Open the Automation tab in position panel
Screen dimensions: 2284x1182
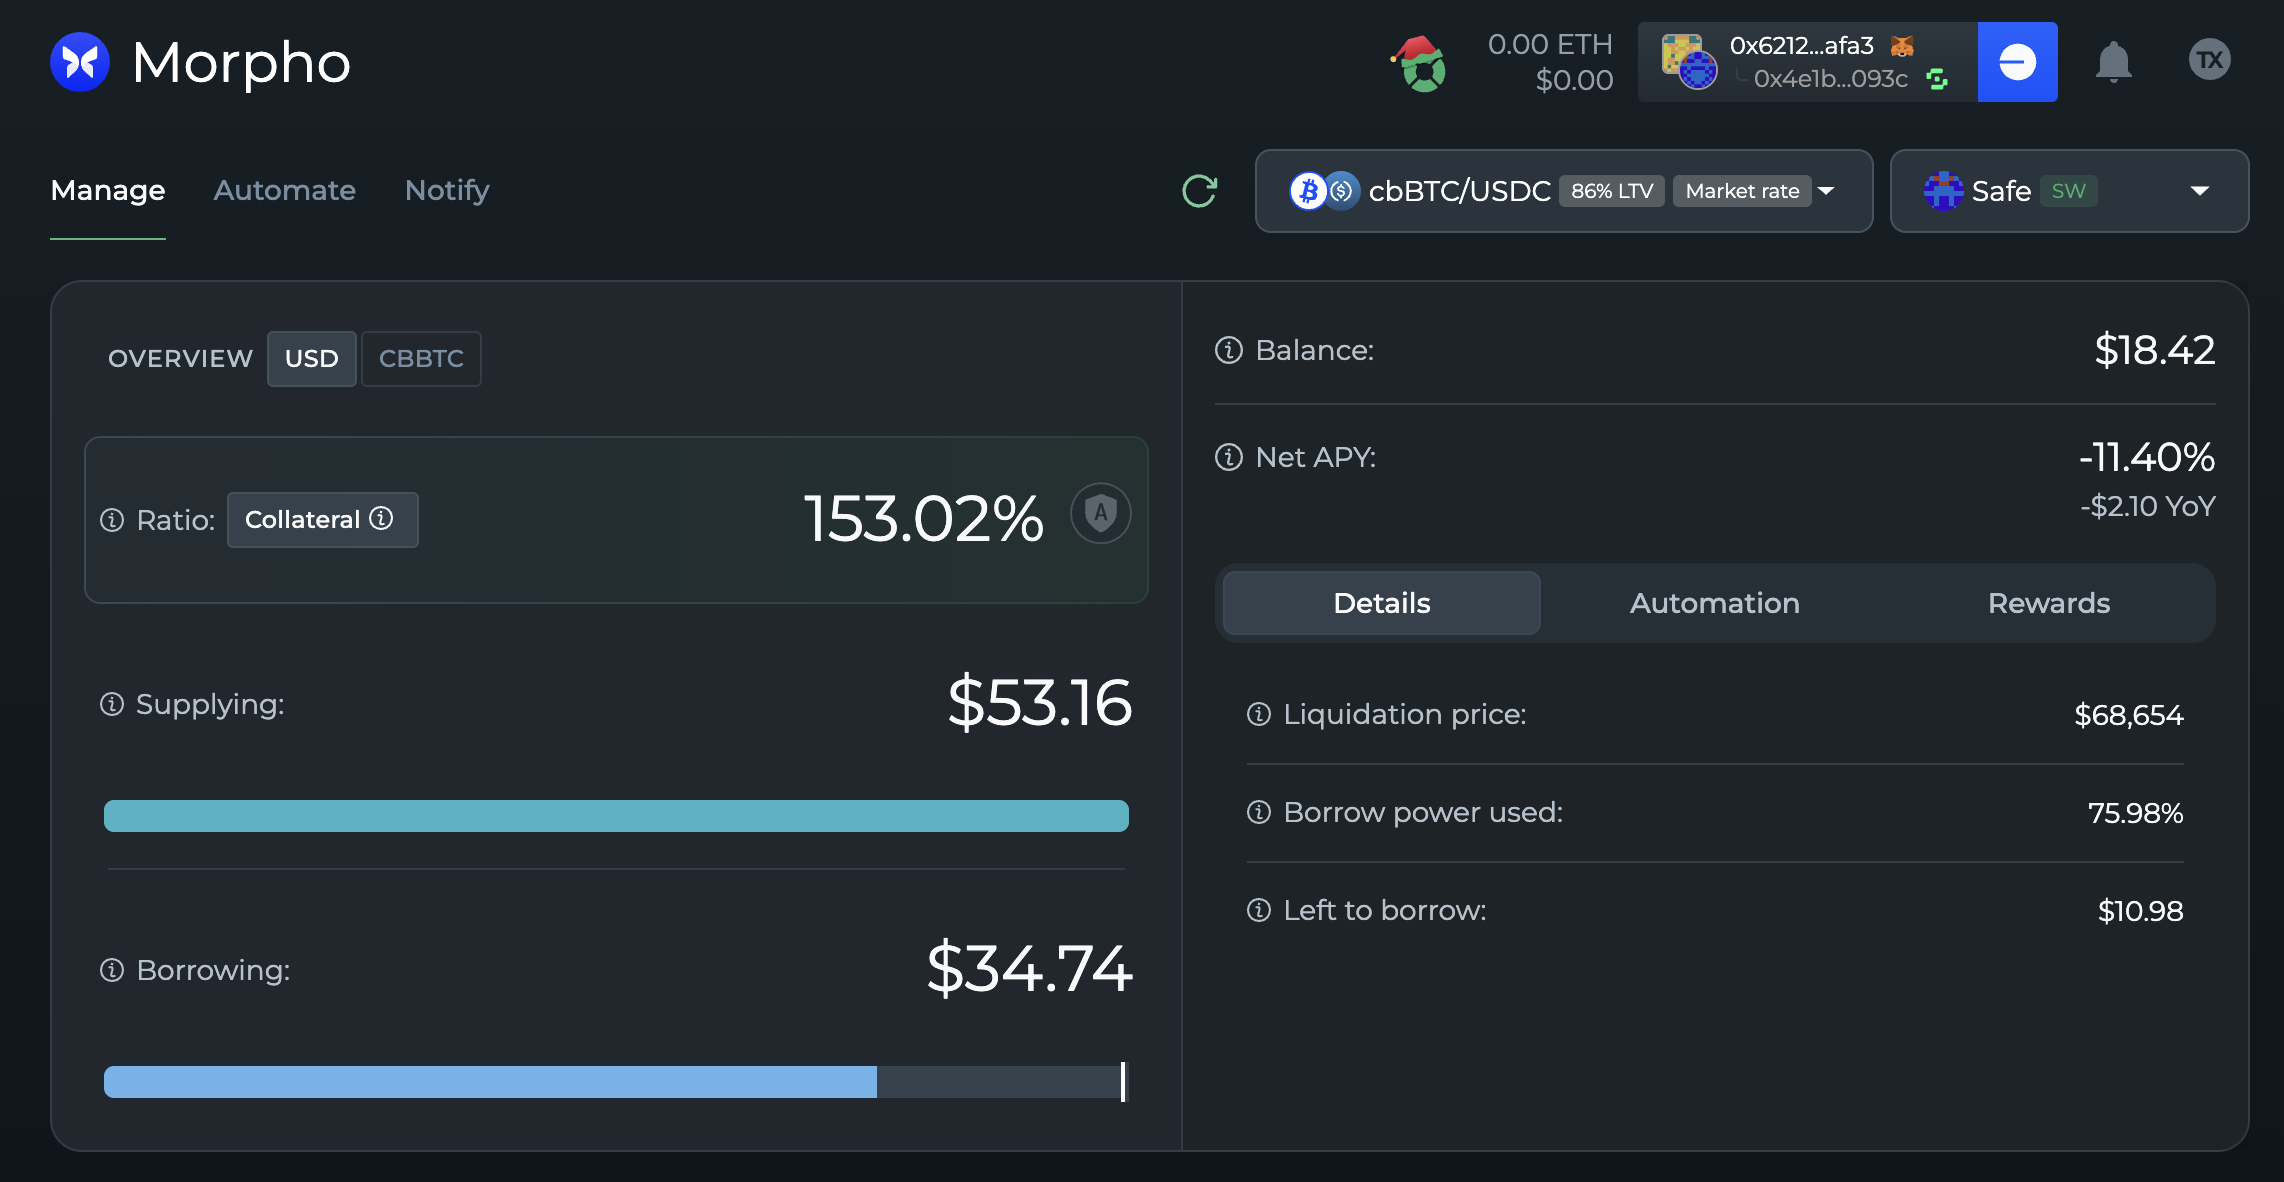coord(1715,603)
